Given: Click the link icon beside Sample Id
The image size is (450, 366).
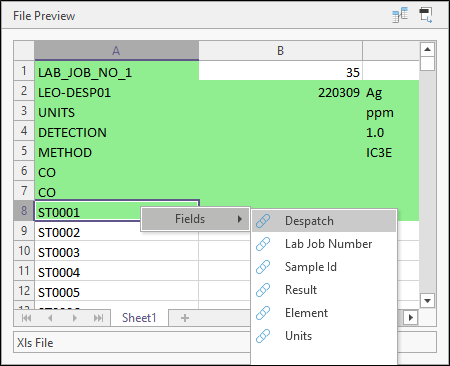Looking at the screenshot, I should coord(263,267).
